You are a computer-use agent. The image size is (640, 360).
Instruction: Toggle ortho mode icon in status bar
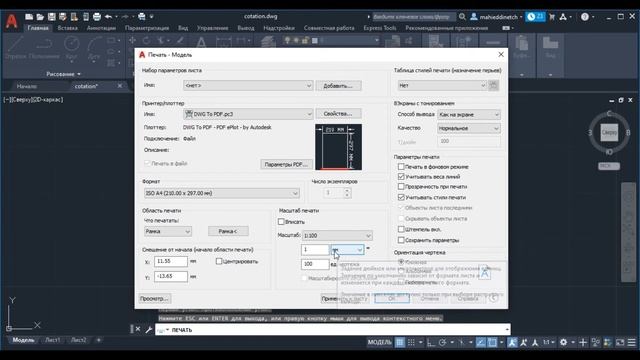coord(431,342)
